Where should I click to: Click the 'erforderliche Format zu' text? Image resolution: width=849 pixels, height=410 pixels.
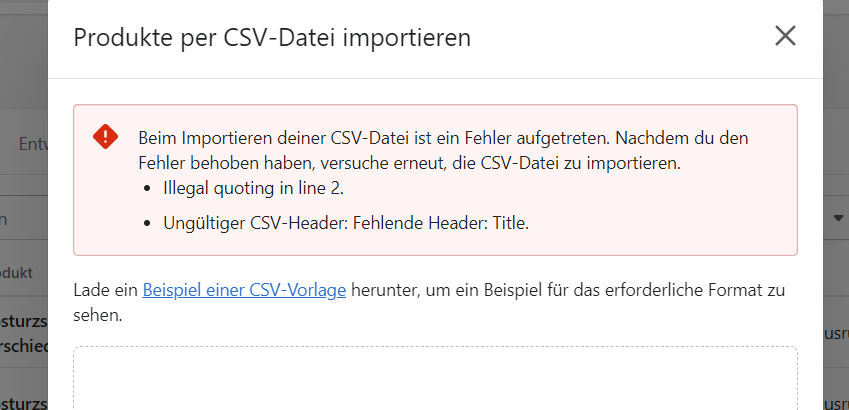(698, 290)
